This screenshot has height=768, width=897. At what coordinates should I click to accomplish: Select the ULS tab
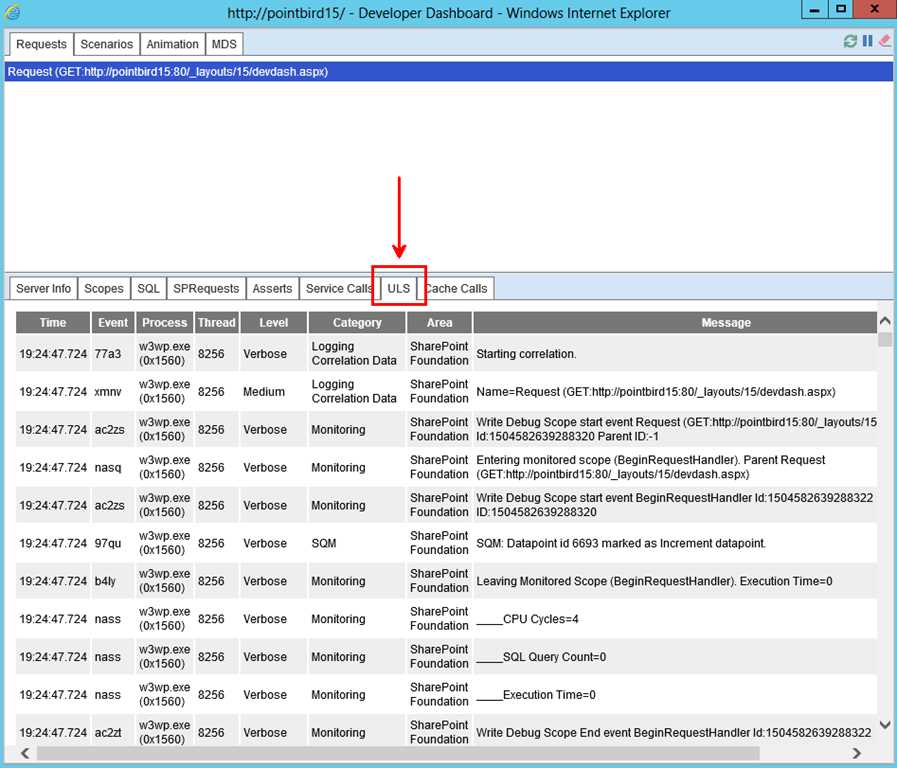[x=399, y=288]
